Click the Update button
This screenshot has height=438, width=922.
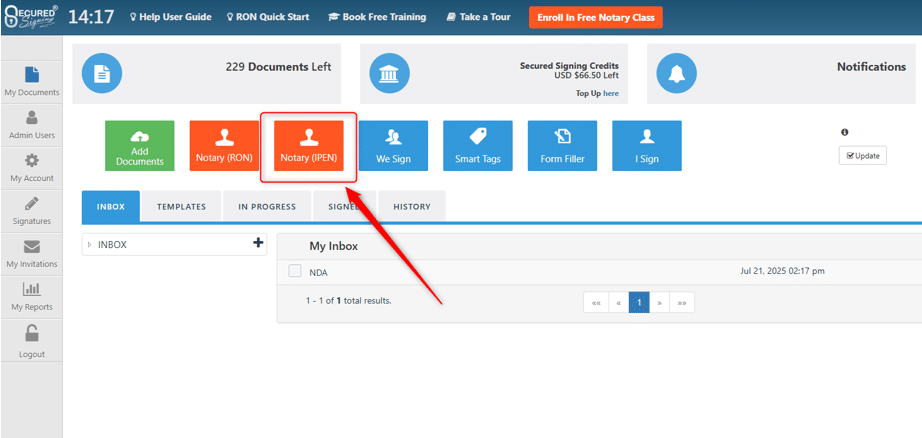click(x=862, y=156)
